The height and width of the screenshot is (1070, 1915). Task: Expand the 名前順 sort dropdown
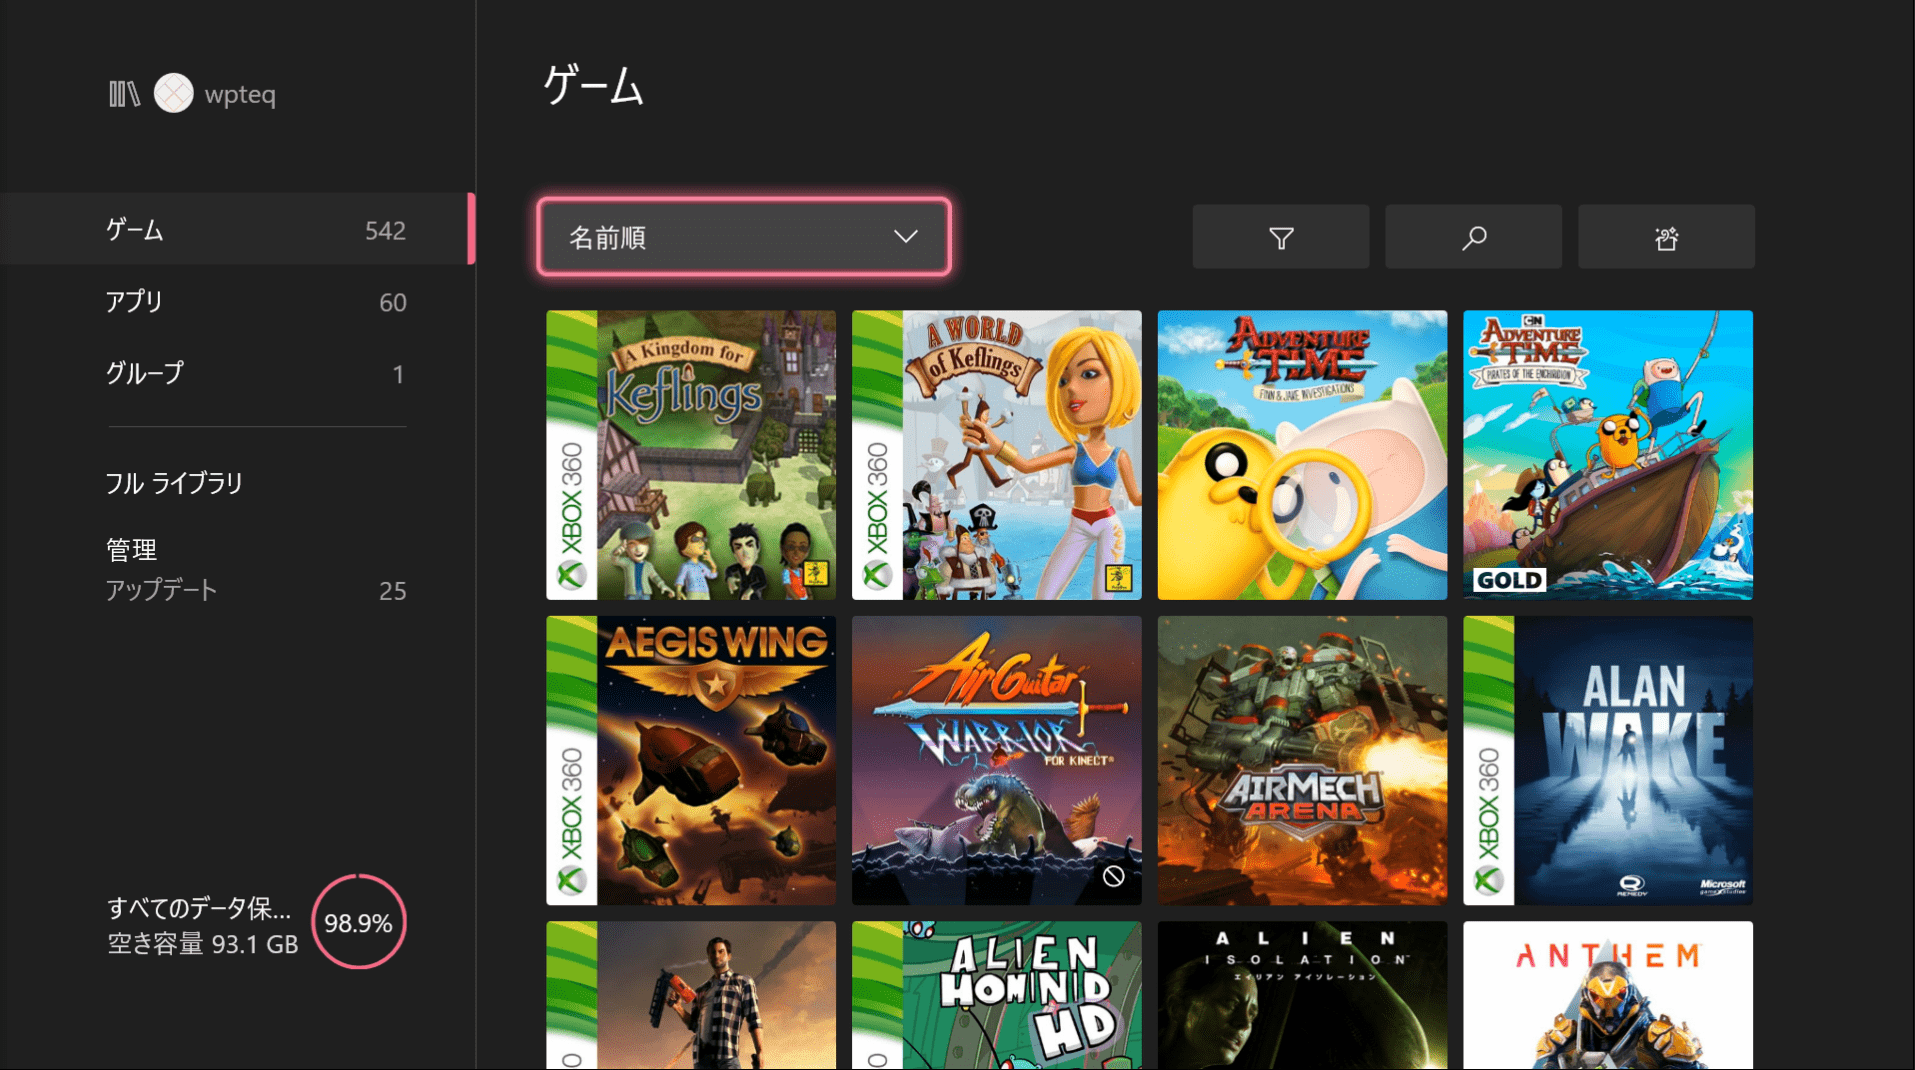pos(744,237)
